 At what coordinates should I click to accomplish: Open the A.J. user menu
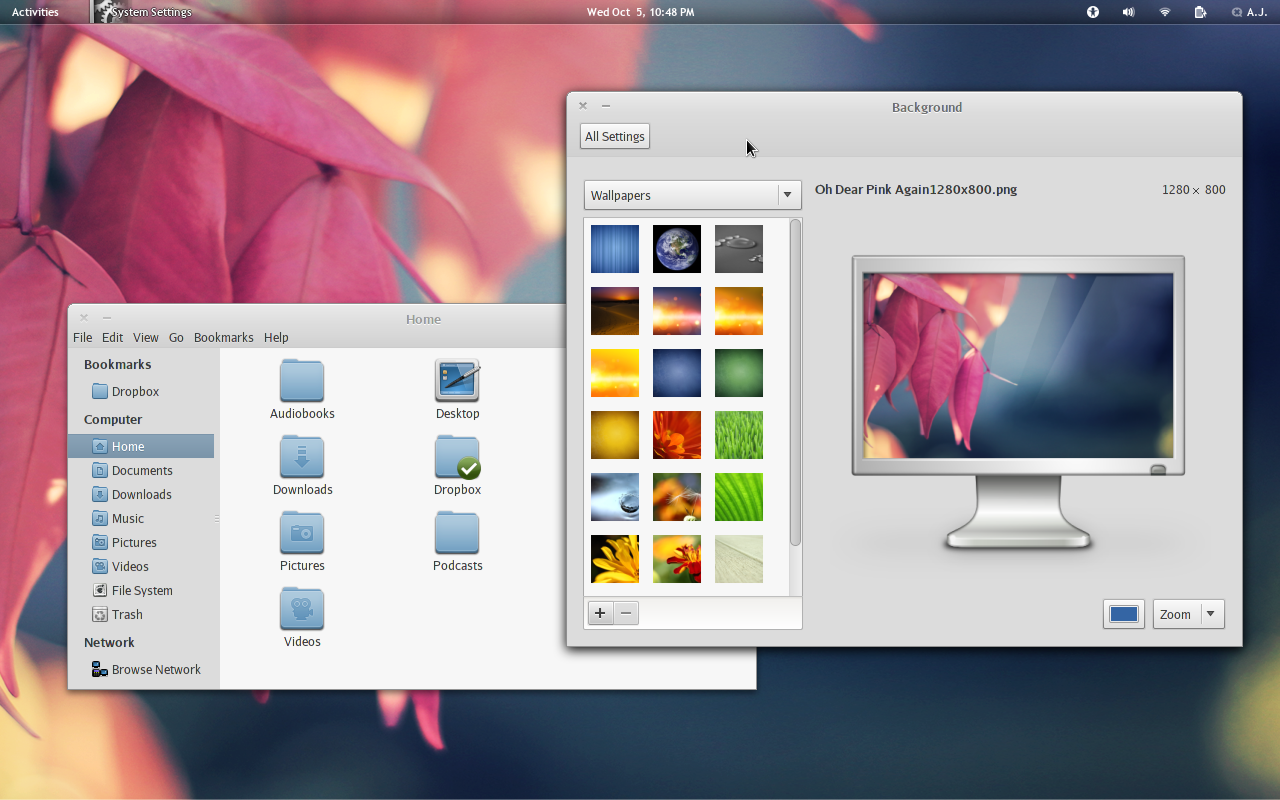point(1250,12)
